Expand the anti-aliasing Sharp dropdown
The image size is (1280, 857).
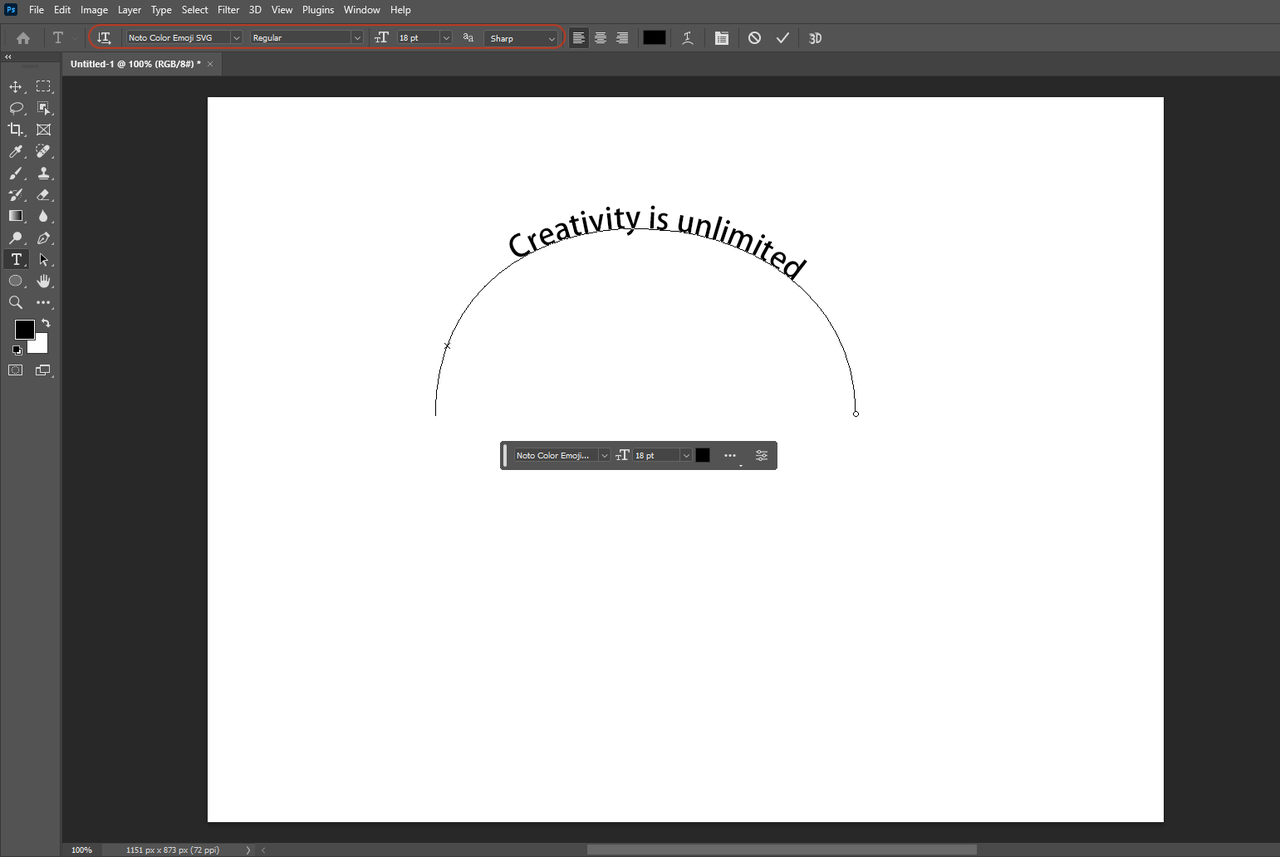pos(553,37)
